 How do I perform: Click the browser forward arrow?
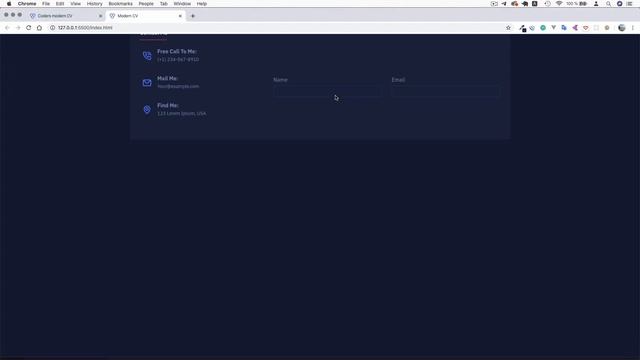click(x=18, y=28)
